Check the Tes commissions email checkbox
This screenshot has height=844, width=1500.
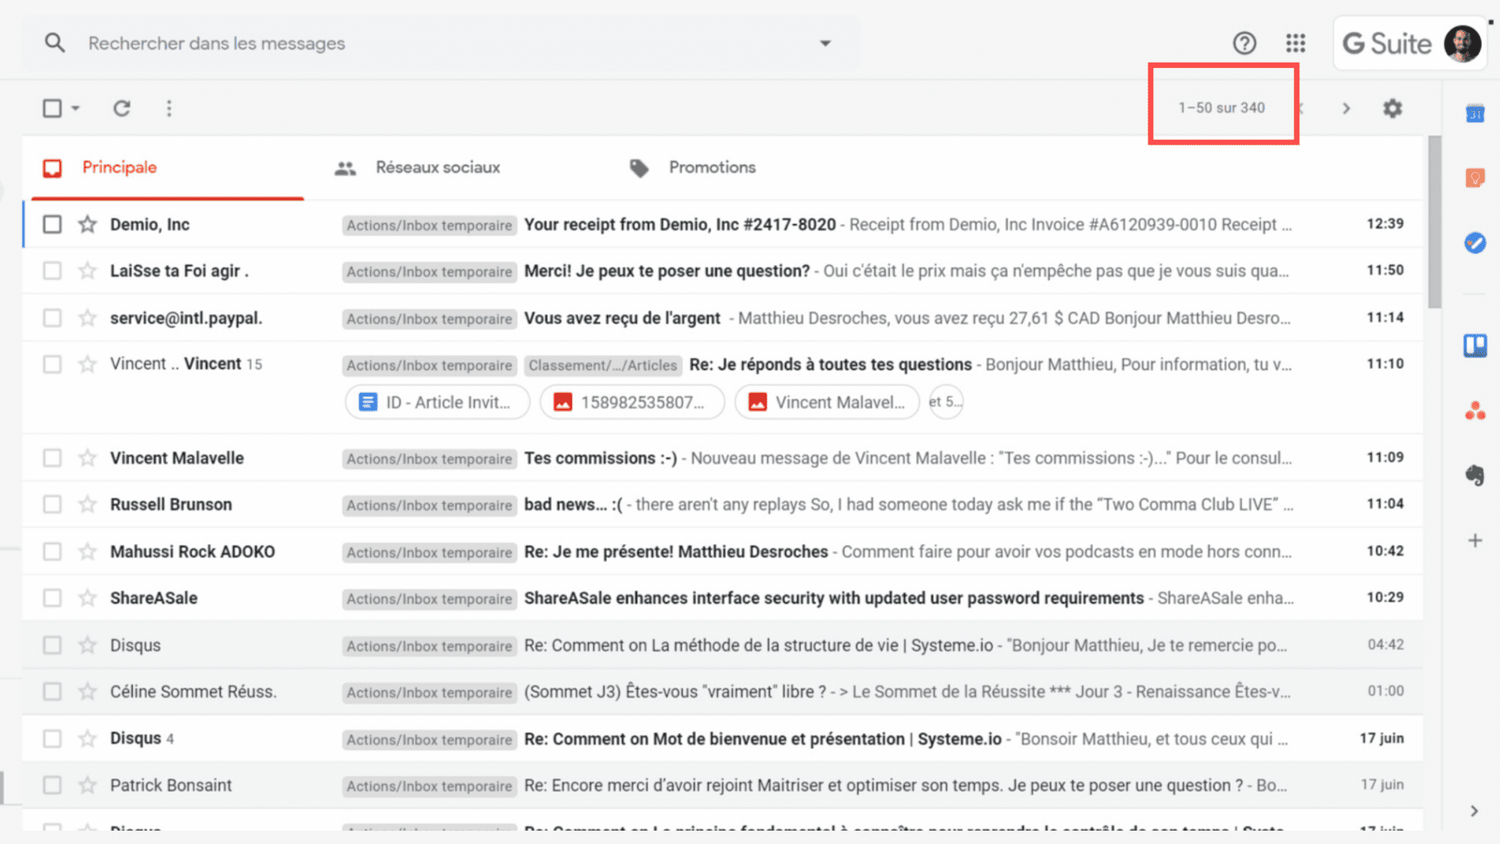tap(52, 458)
